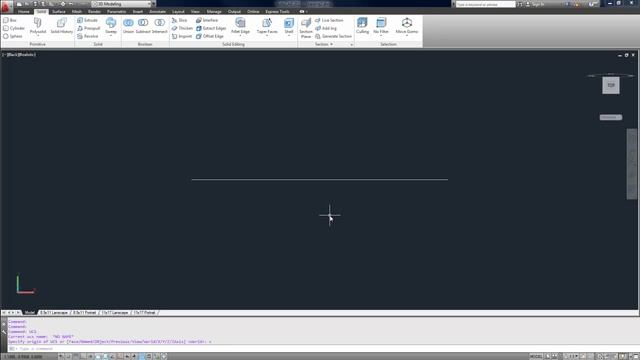Click the Section Plane tool

click(306, 28)
